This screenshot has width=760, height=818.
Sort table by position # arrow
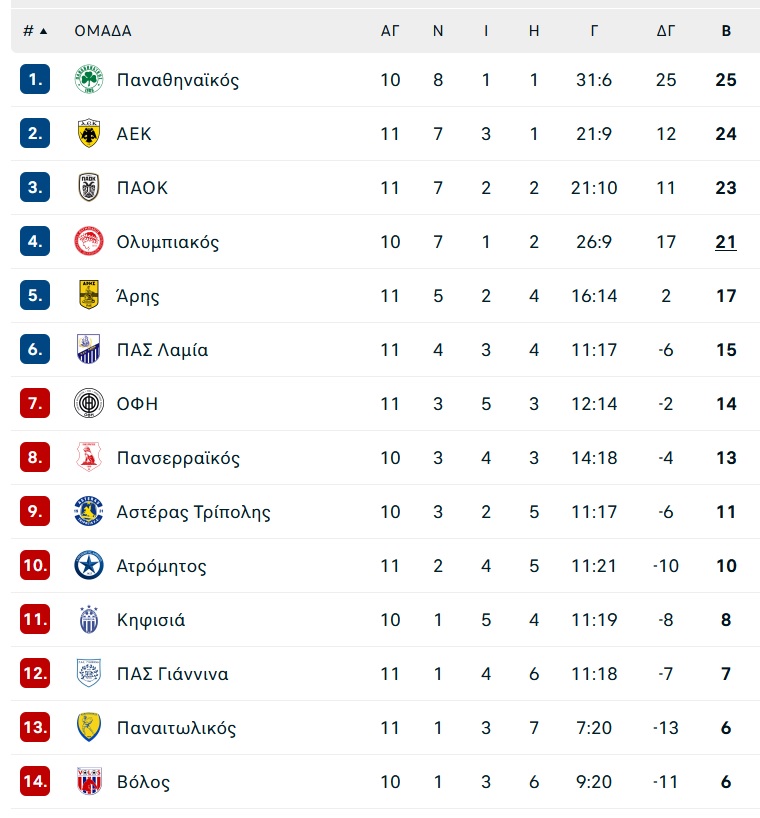[x=35, y=31]
